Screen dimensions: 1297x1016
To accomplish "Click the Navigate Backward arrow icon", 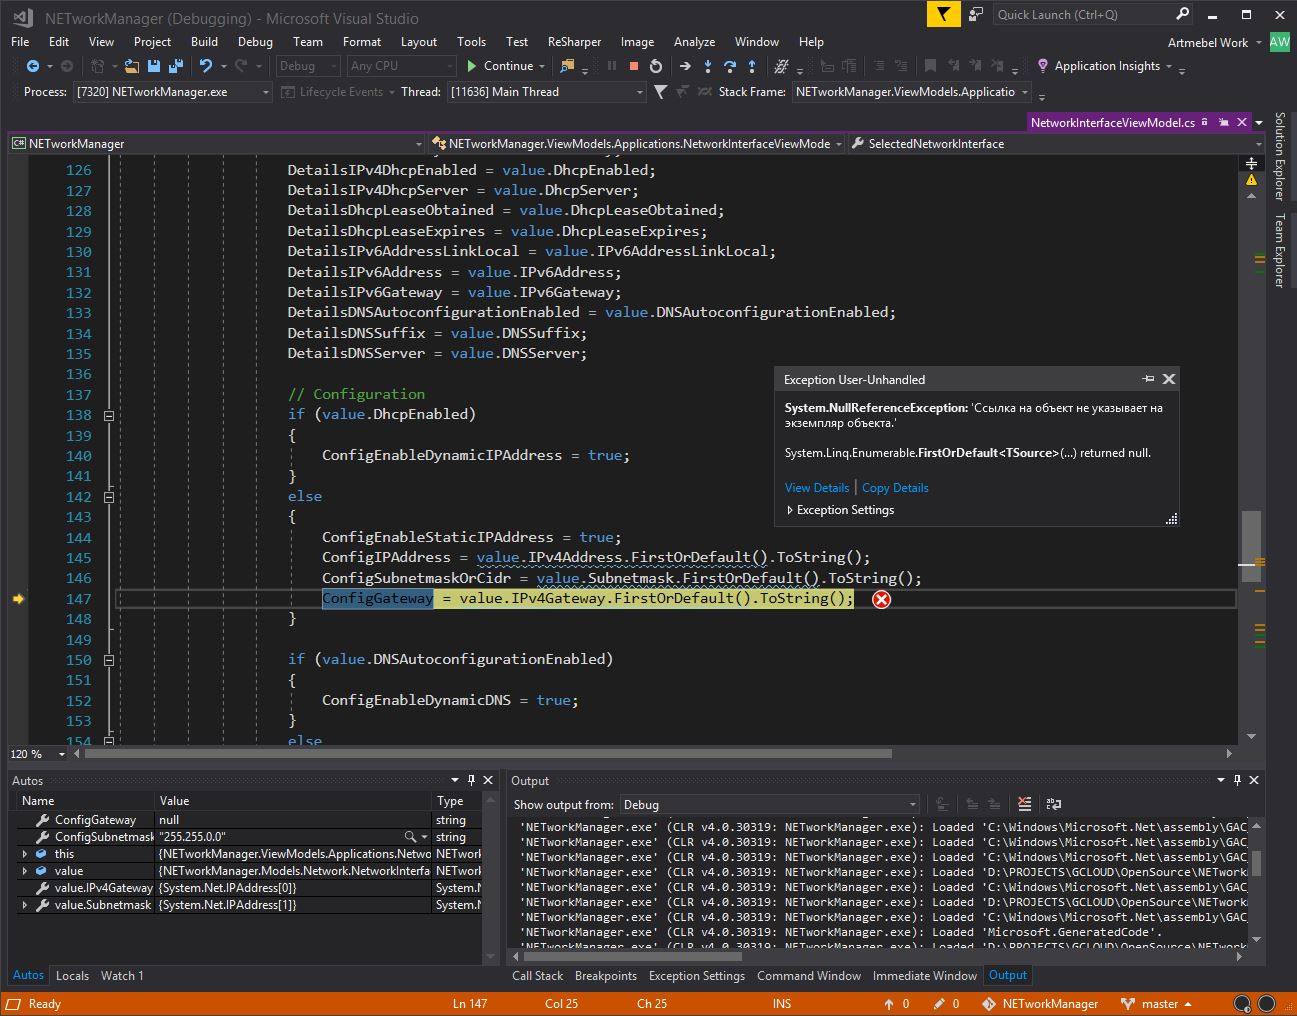I will pyautogui.click(x=33, y=66).
